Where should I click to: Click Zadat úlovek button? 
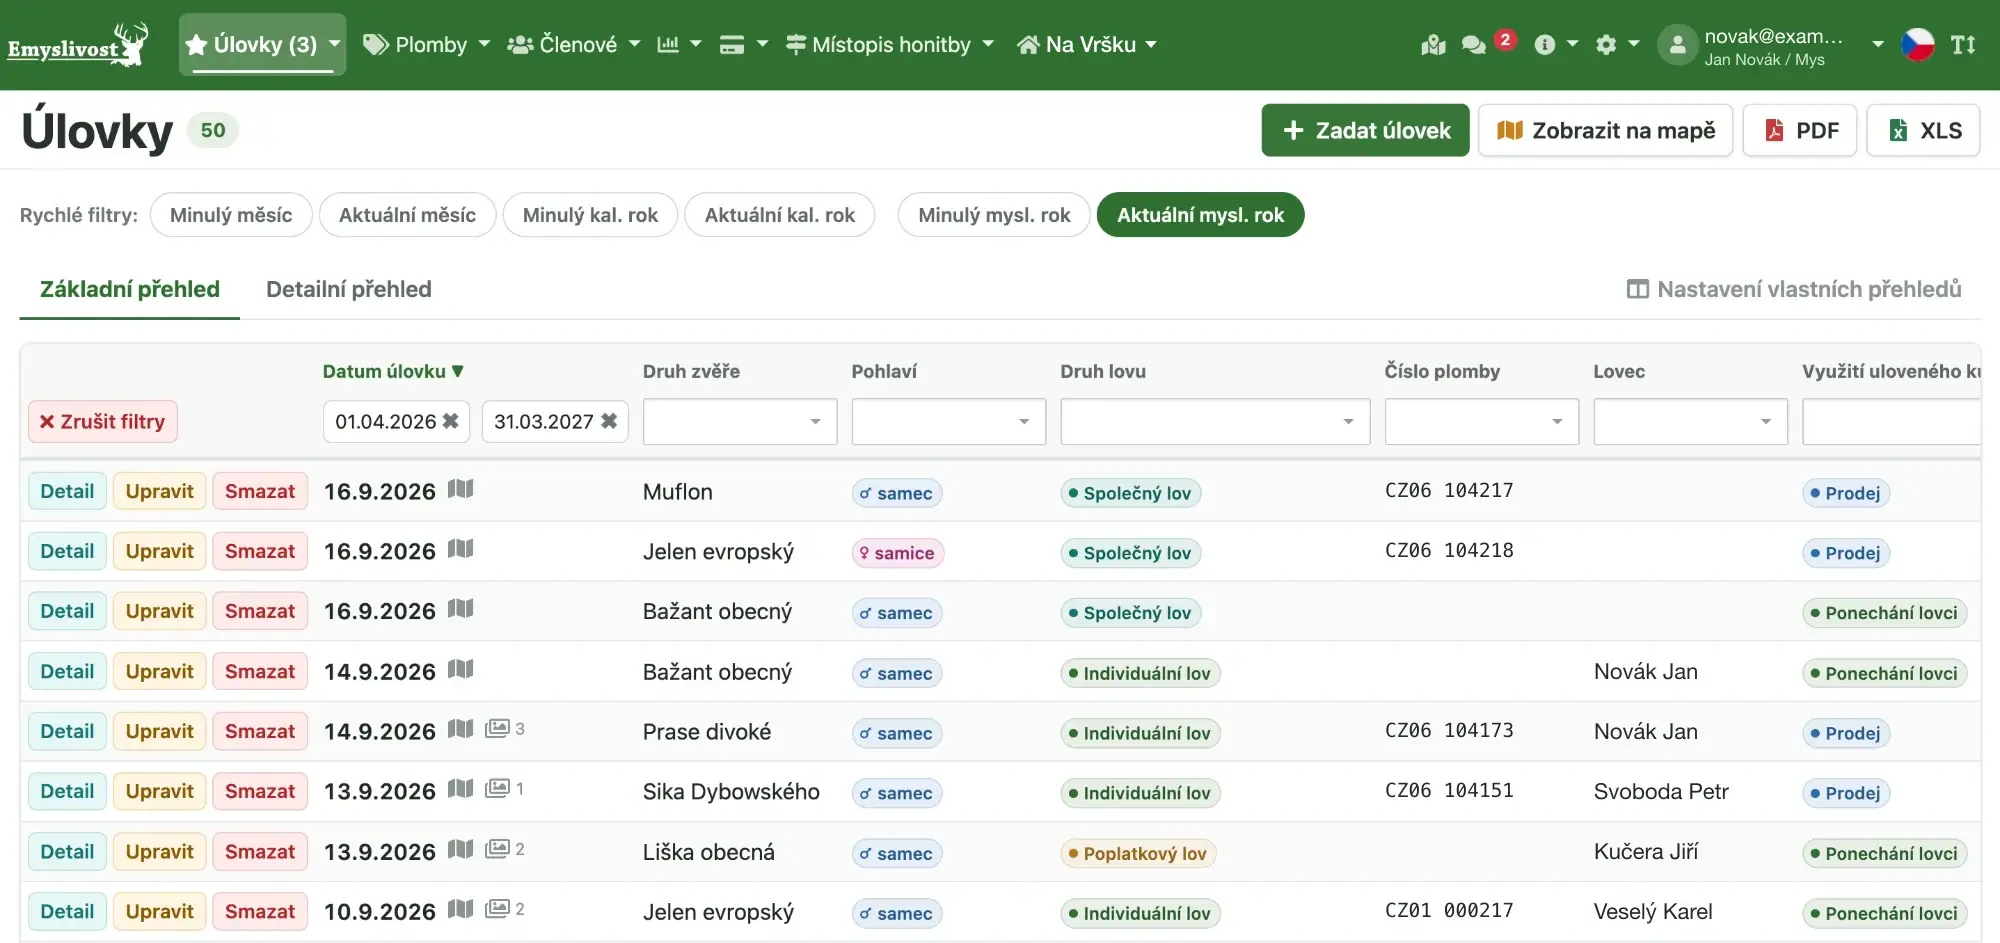[x=1365, y=130]
